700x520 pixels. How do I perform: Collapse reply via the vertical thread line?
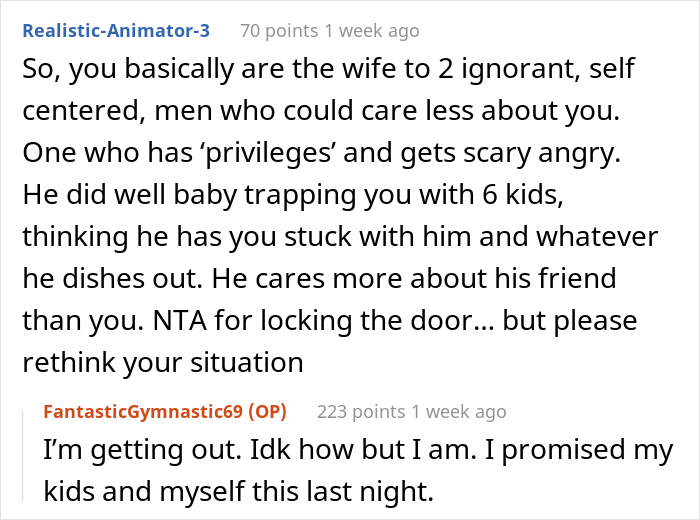click(23, 460)
